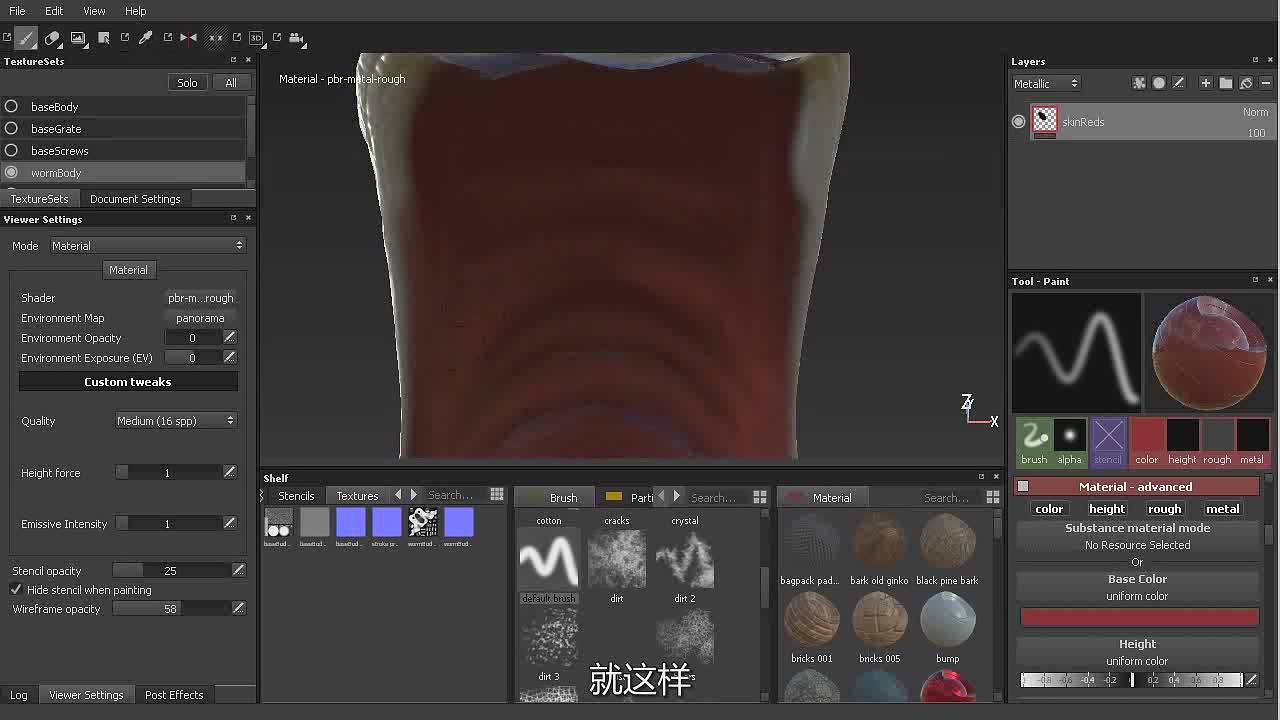Create a folder in Layers panel
1280x720 pixels.
[1226, 83]
